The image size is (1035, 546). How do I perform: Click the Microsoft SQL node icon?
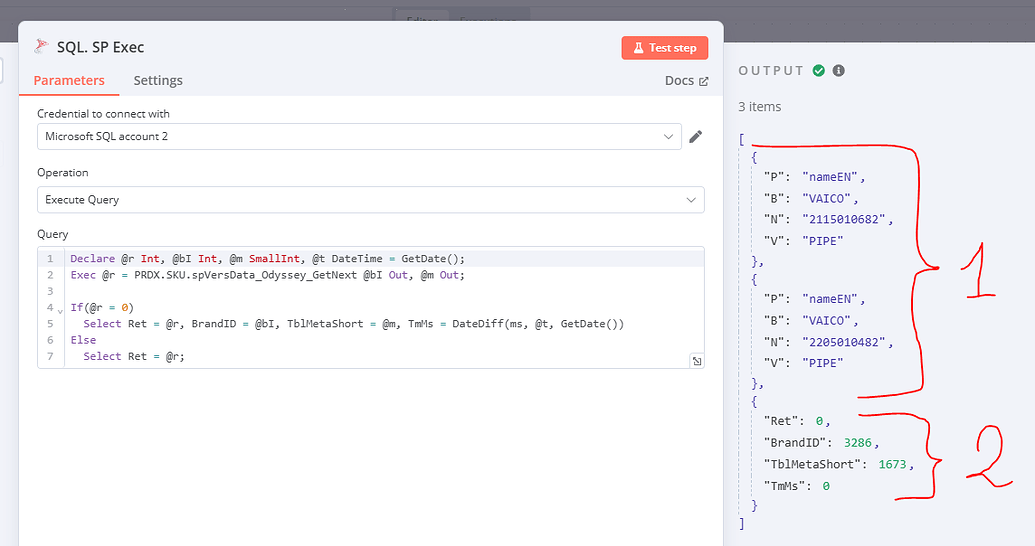[x=41, y=47]
